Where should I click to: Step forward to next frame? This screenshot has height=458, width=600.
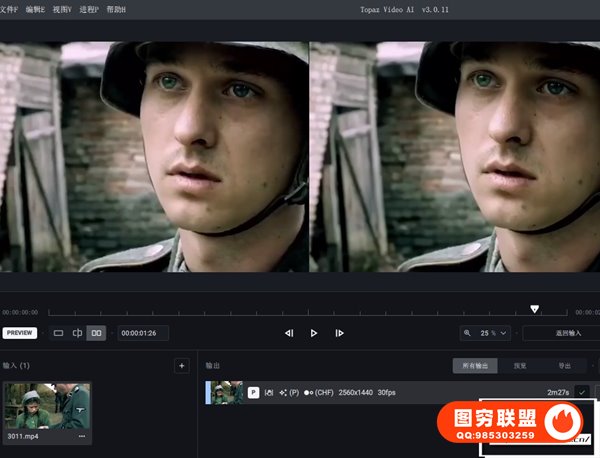340,333
